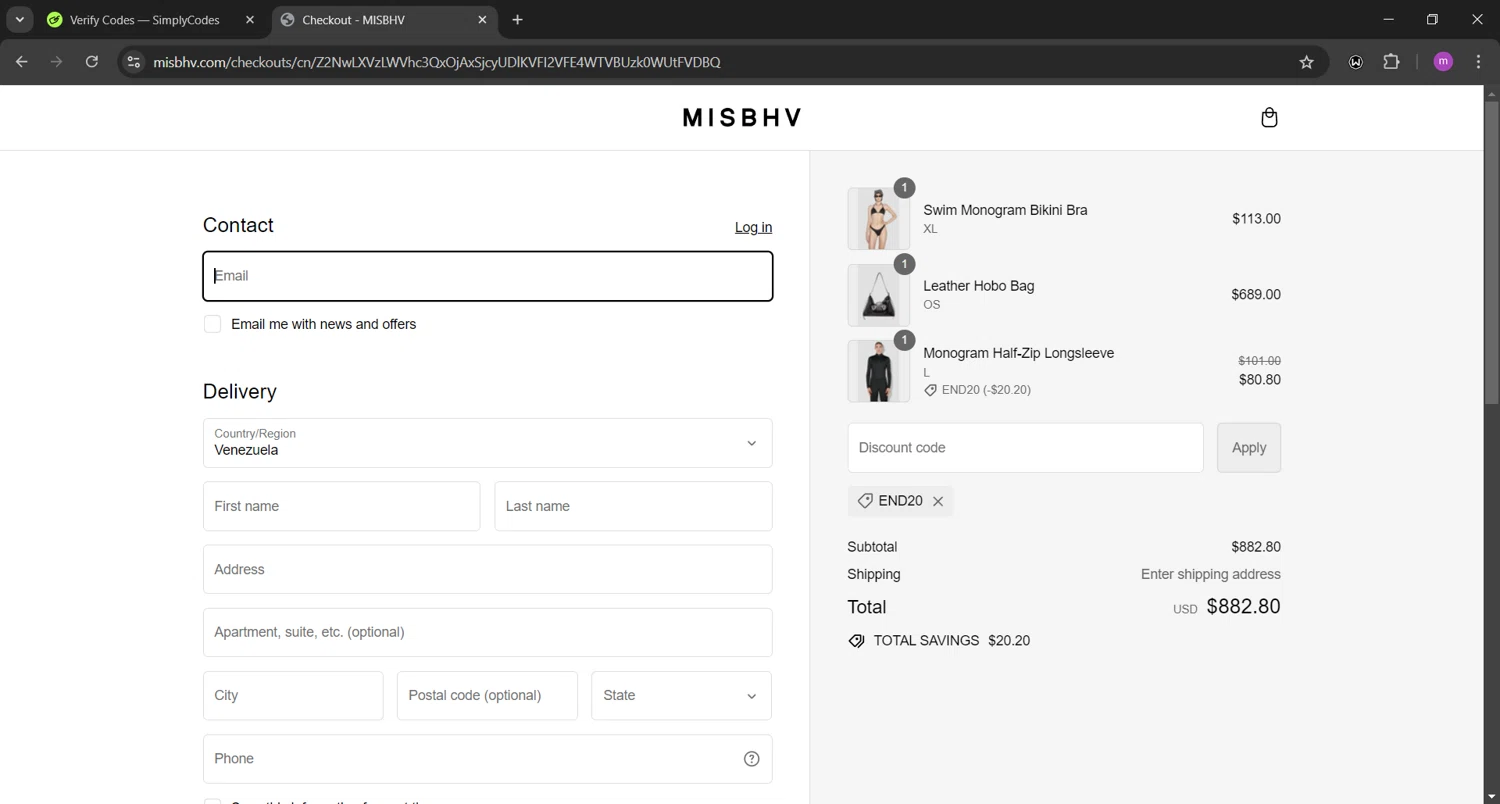Open Chrome three-dot menu
Image resolution: width=1500 pixels, height=804 pixels.
point(1479,62)
